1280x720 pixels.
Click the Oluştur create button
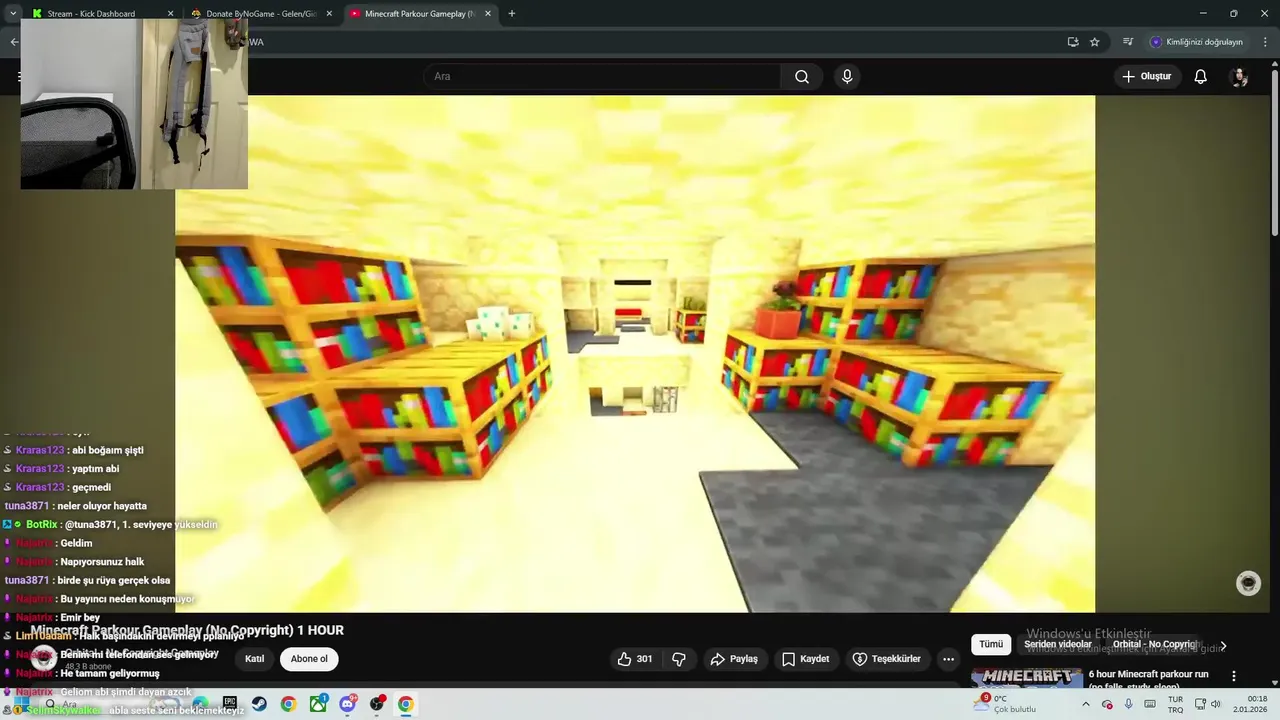click(1147, 77)
